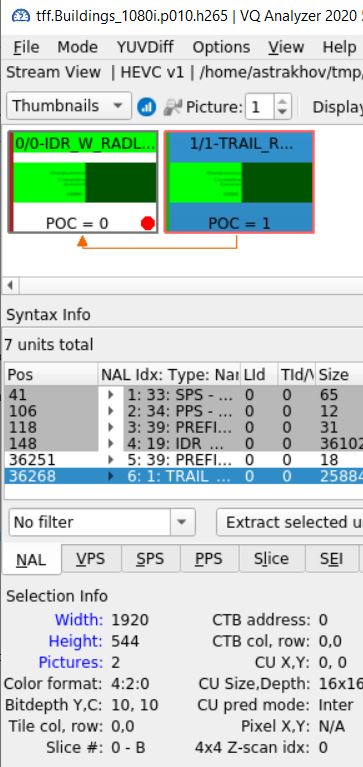Open the No filter combo box

point(102,522)
